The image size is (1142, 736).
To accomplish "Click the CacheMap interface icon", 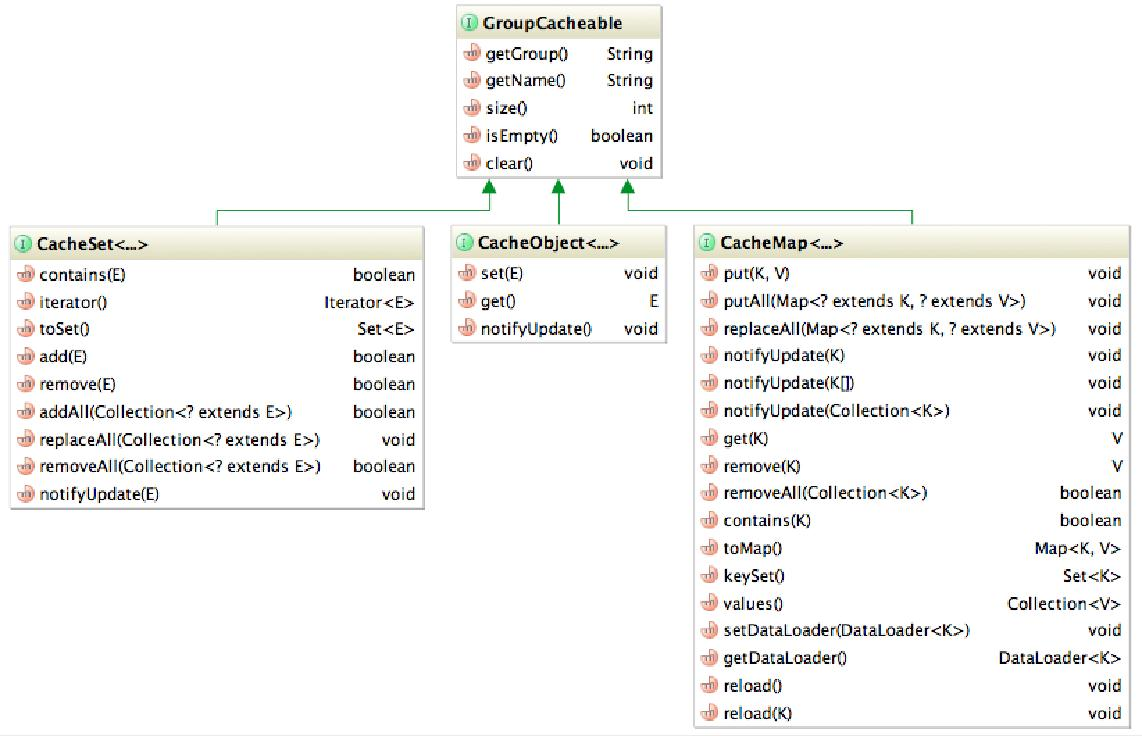I will (707, 243).
